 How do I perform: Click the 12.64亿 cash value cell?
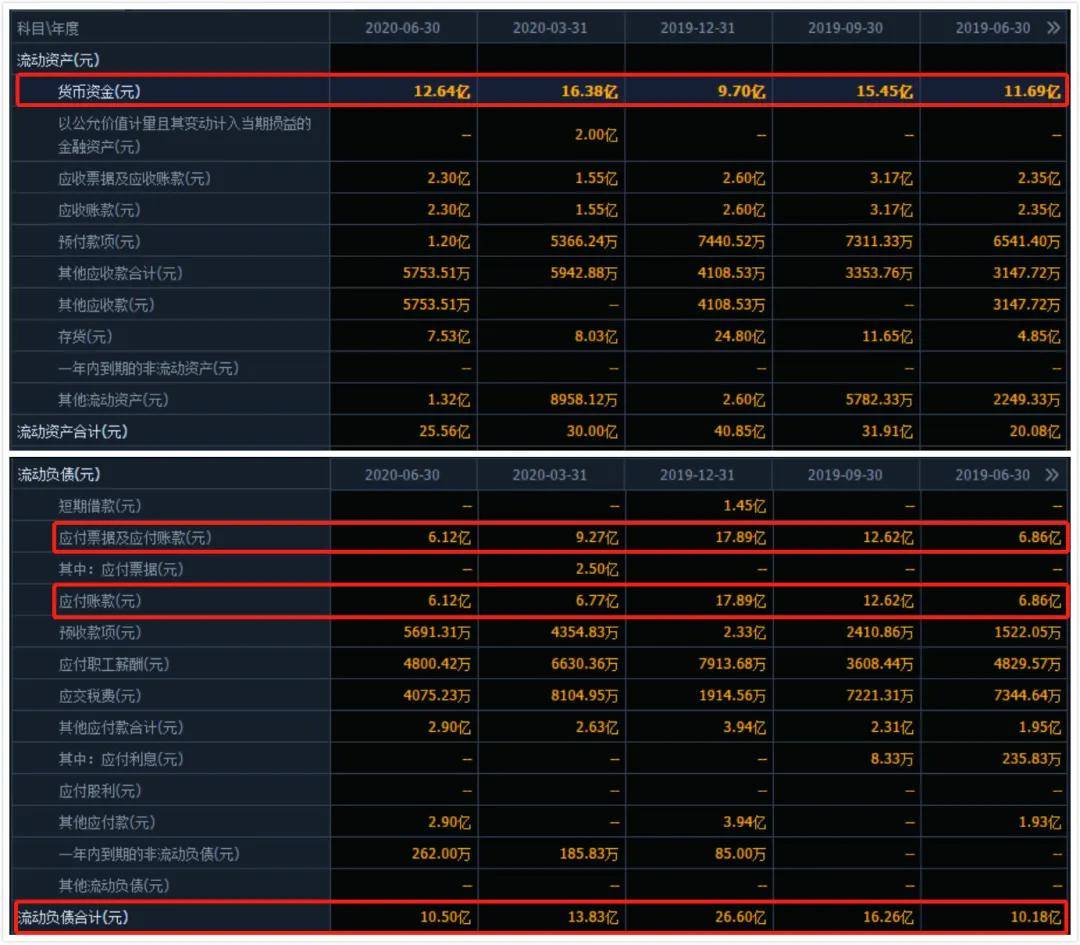click(442, 92)
